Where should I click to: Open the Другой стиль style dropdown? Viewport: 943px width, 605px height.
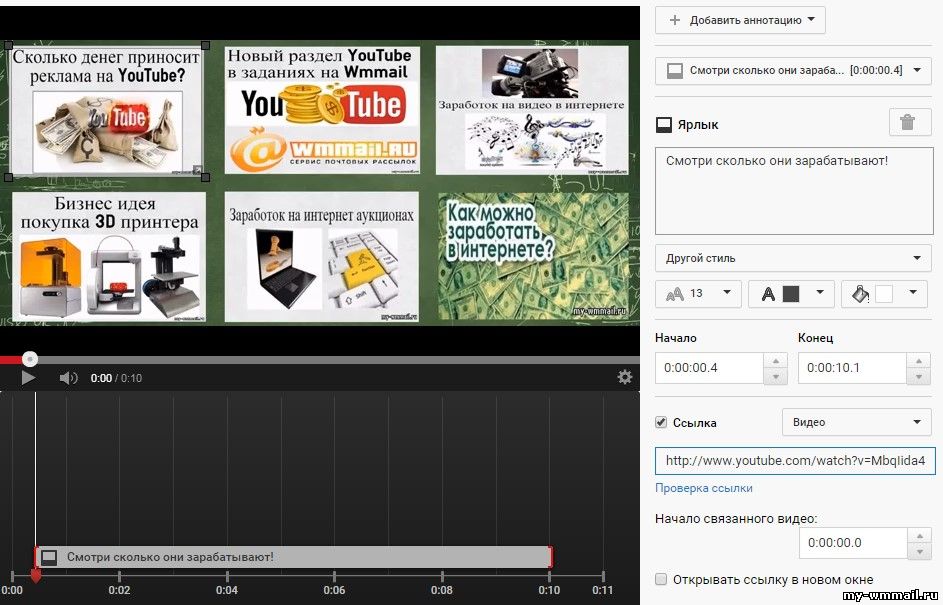(x=793, y=258)
